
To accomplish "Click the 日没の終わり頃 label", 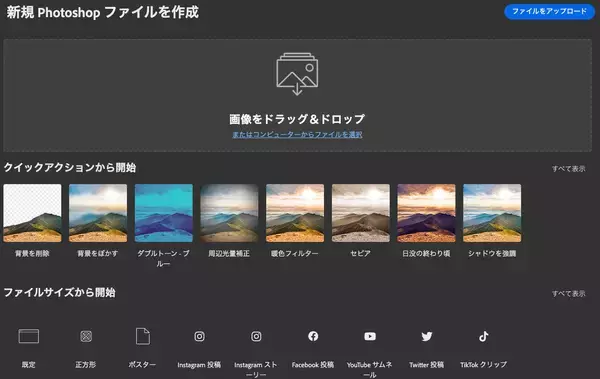I will (x=426, y=253).
